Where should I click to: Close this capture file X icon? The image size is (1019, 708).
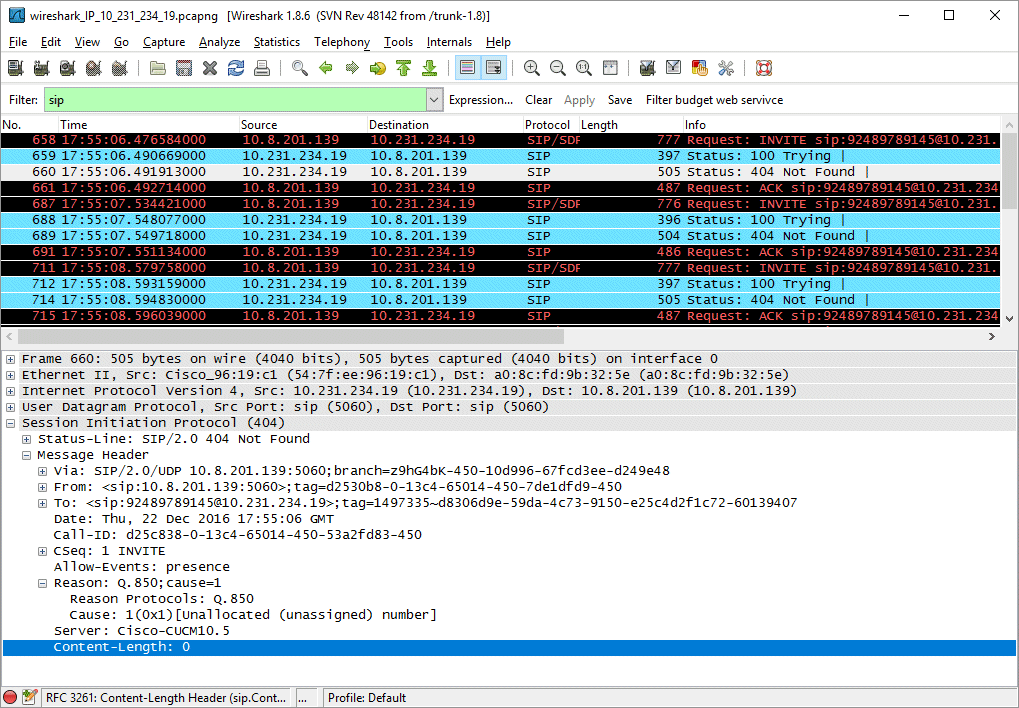(210, 68)
